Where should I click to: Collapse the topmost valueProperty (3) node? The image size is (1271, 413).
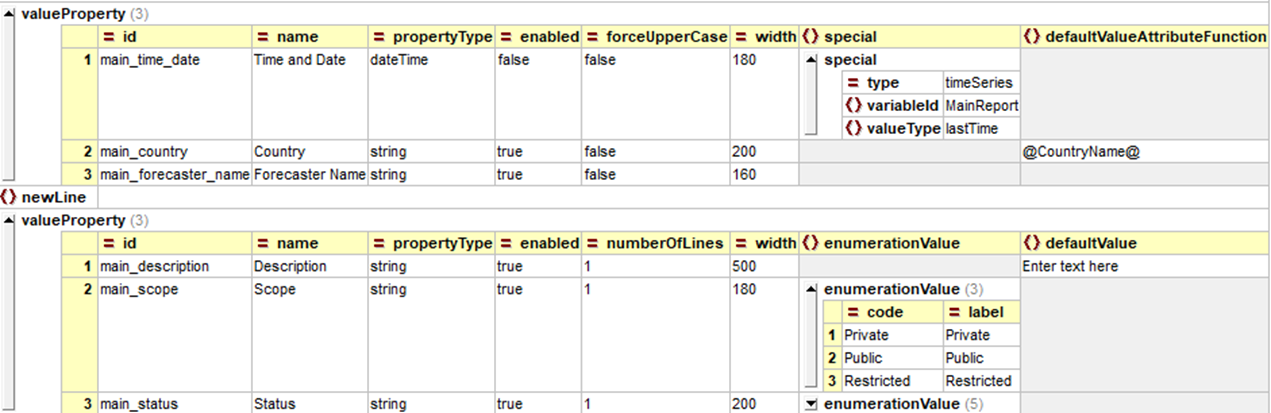9,17
